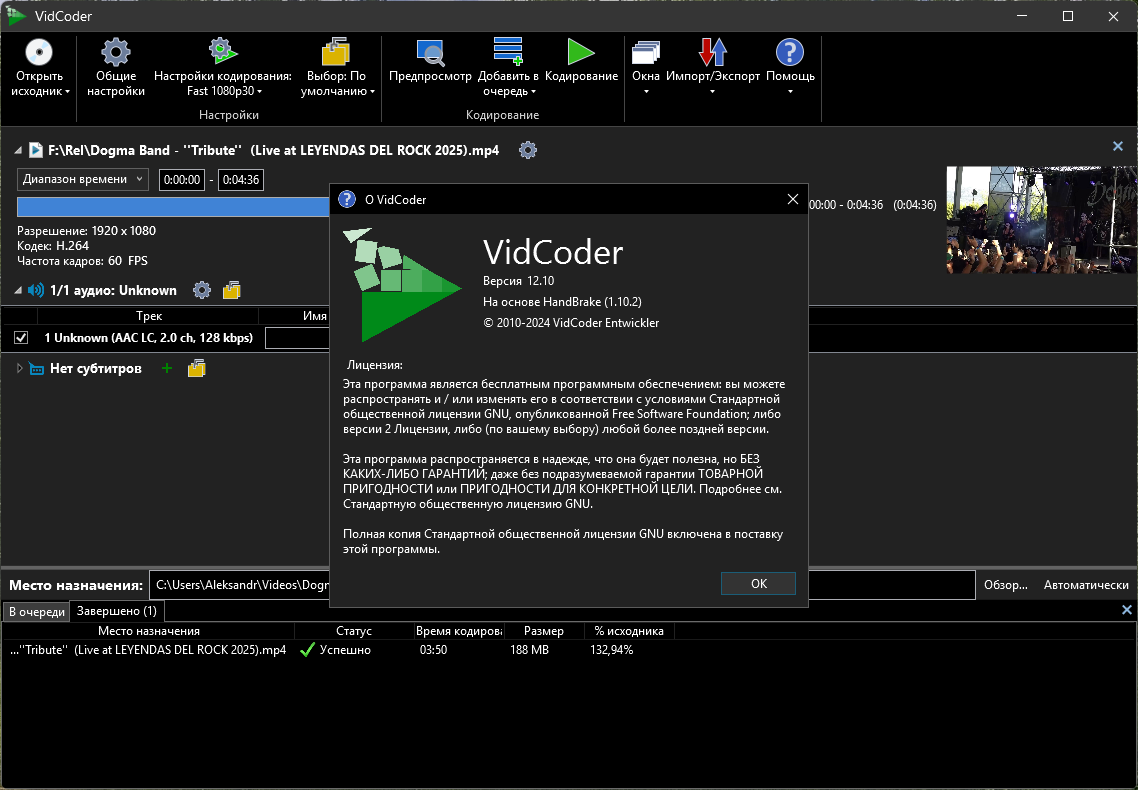Close the queue panel with blue X

[1126, 610]
